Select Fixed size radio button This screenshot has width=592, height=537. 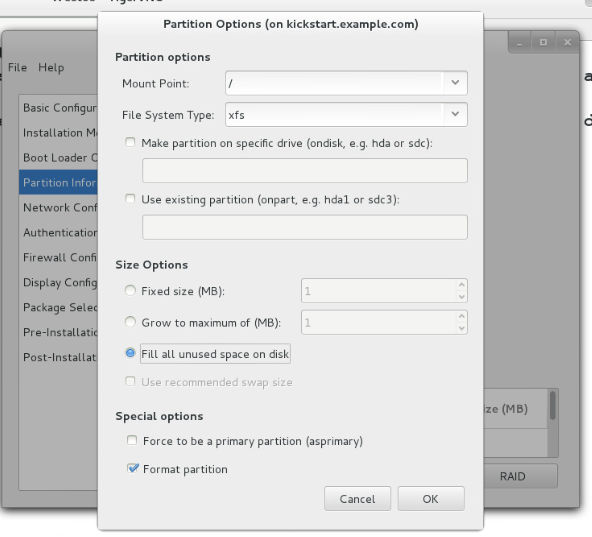tap(130, 291)
